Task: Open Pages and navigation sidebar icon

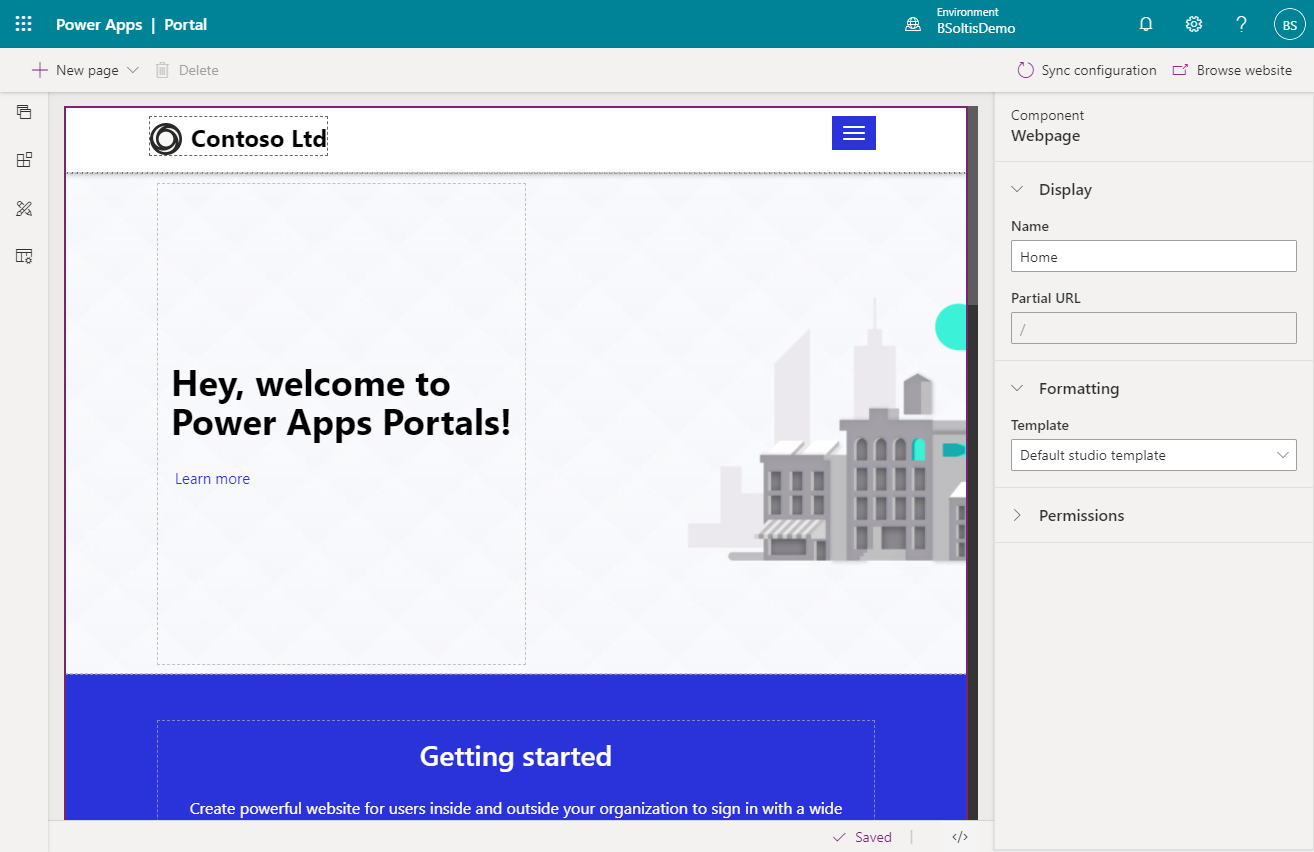Action: pos(24,111)
